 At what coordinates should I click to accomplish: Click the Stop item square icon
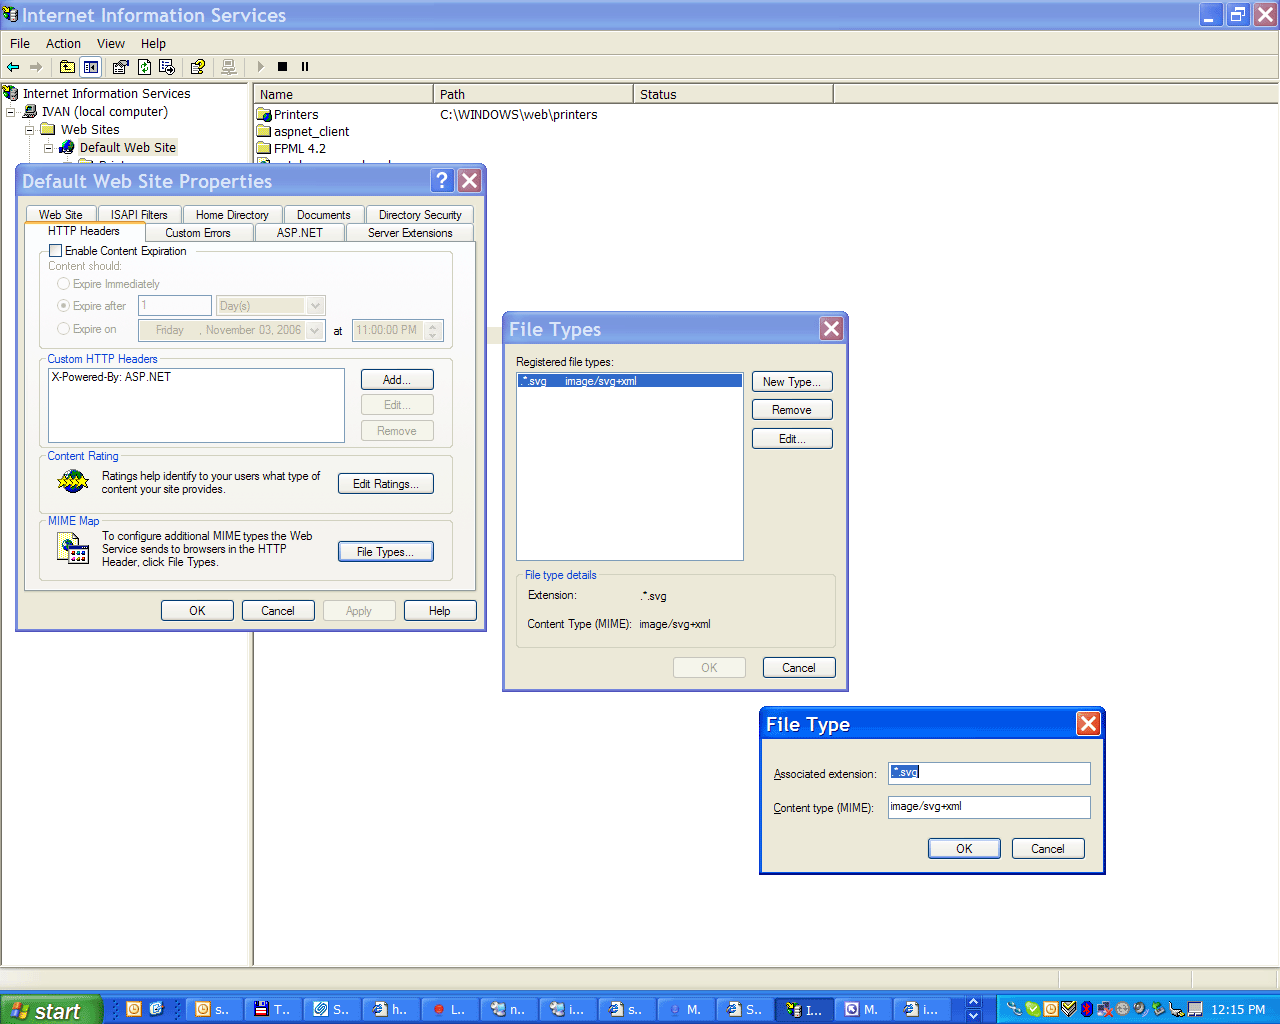tap(282, 67)
